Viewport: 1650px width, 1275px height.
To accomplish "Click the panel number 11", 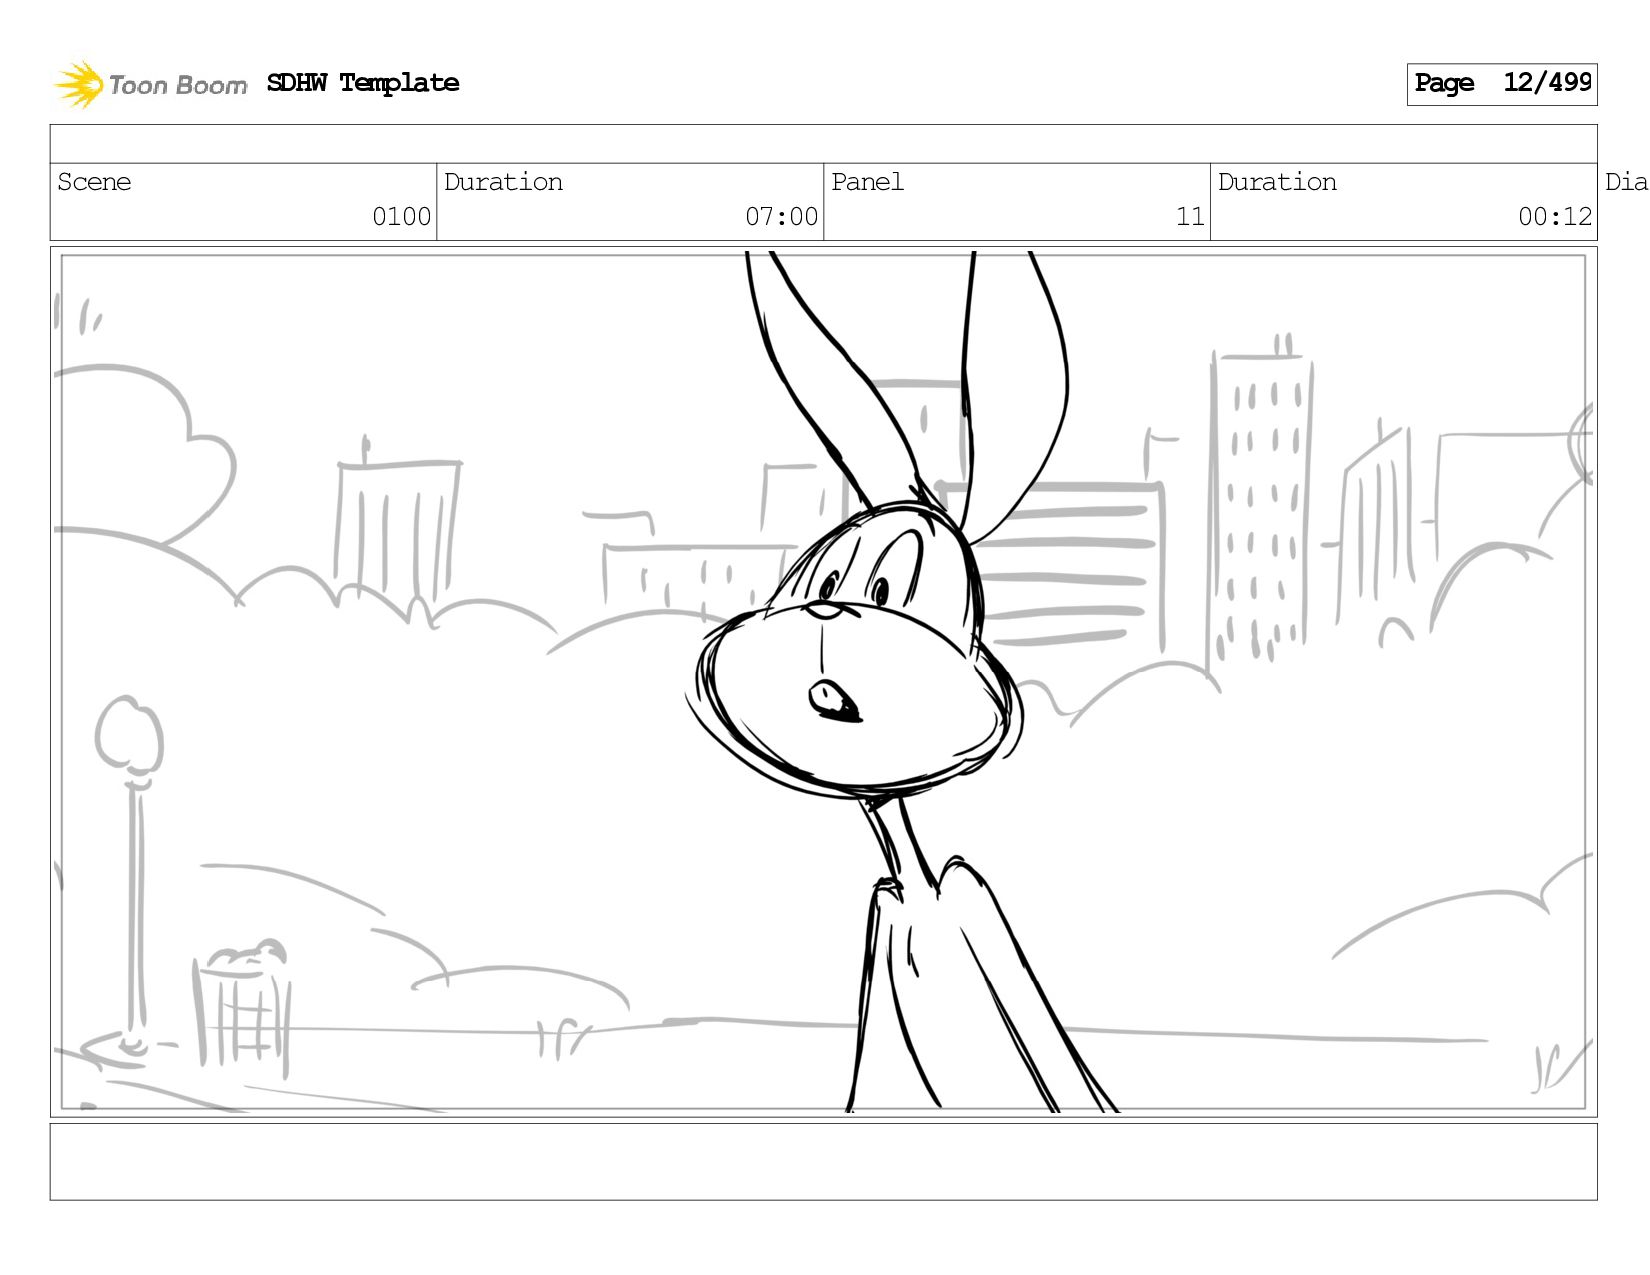I will (1190, 217).
